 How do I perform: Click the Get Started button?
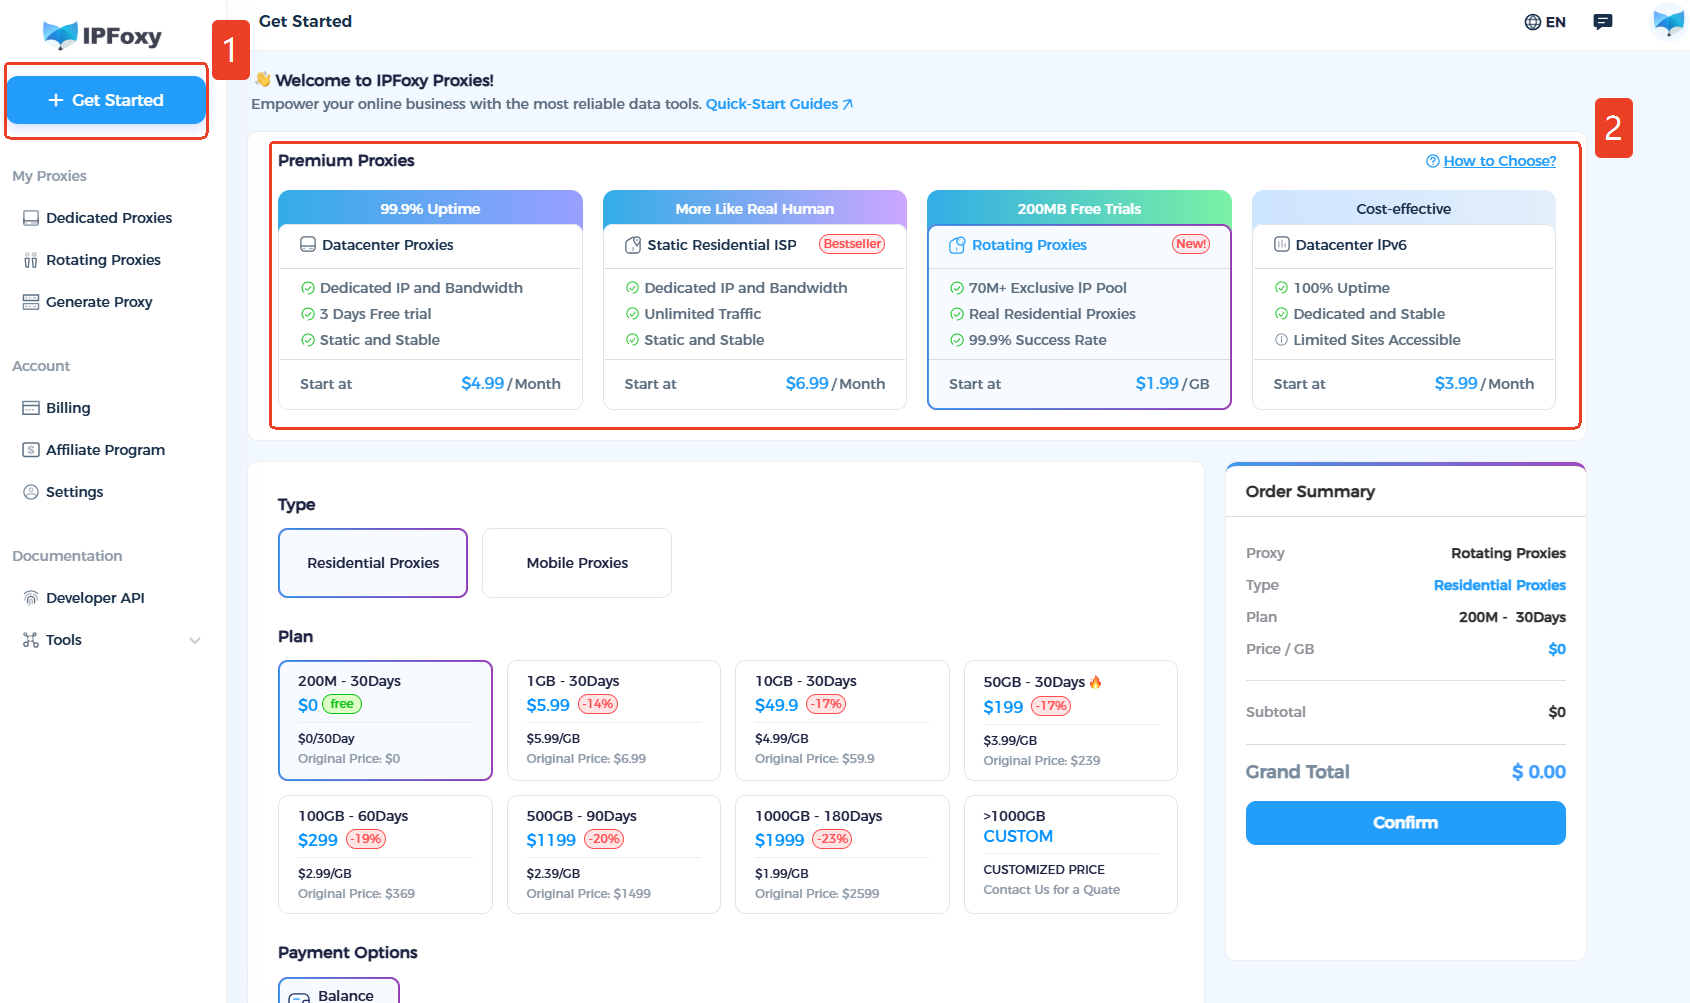[x=106, y=100]
